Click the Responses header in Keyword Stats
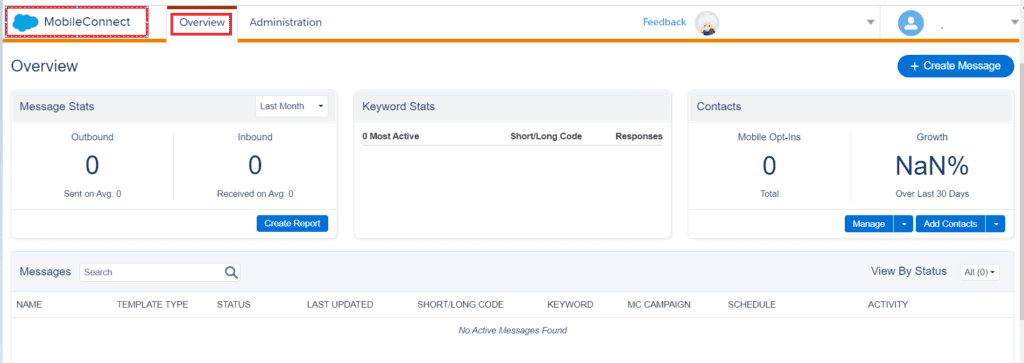Image resolution: width=1024 pixels, height=363 pixels. coord(639,136)
